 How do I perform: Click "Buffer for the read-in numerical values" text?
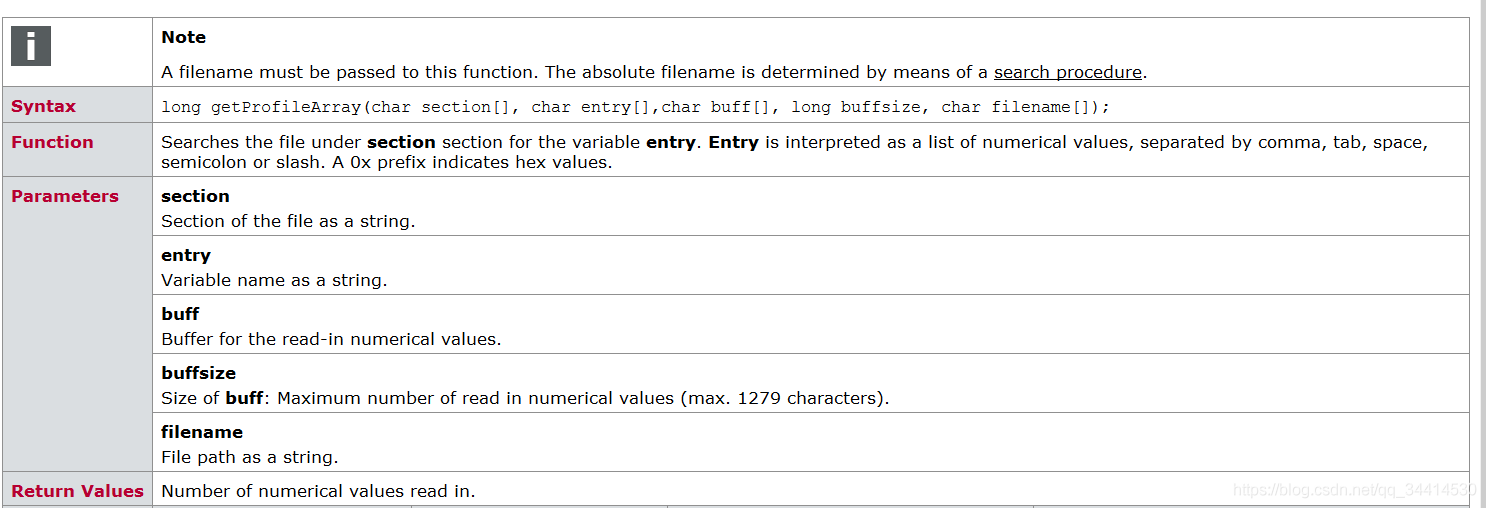[331, 339]
